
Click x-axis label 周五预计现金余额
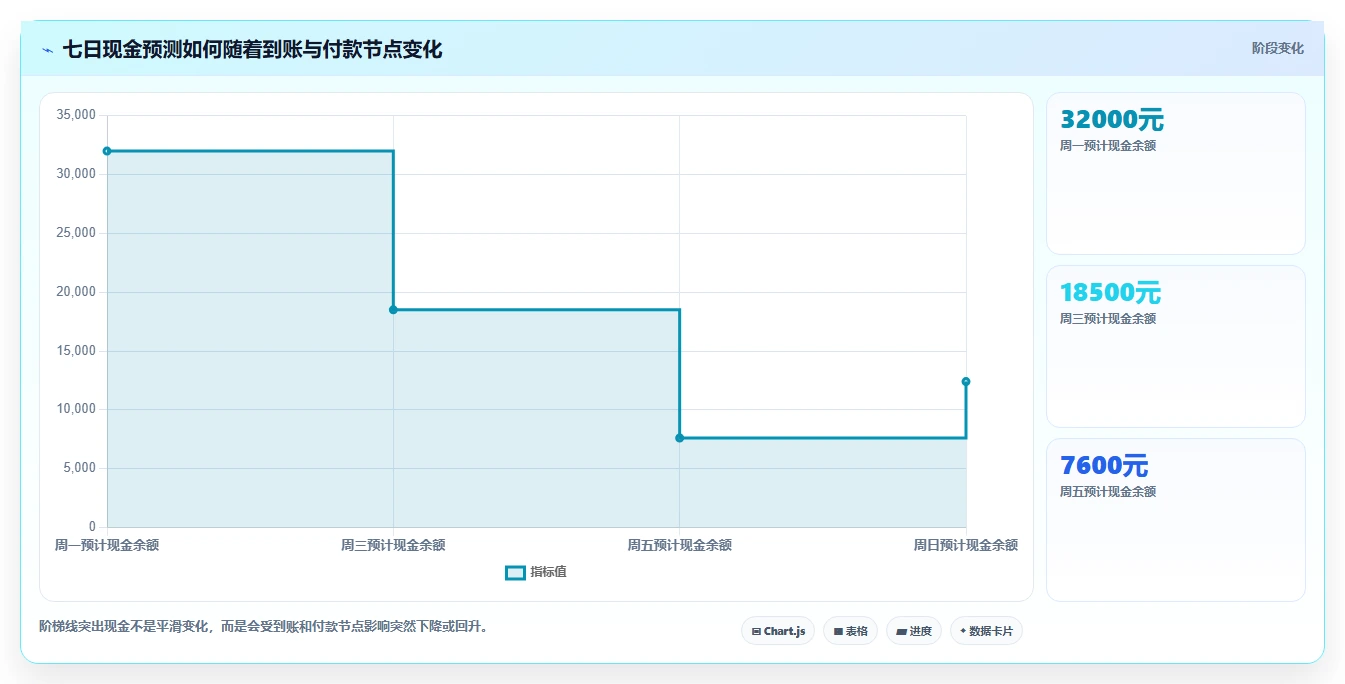680,545
